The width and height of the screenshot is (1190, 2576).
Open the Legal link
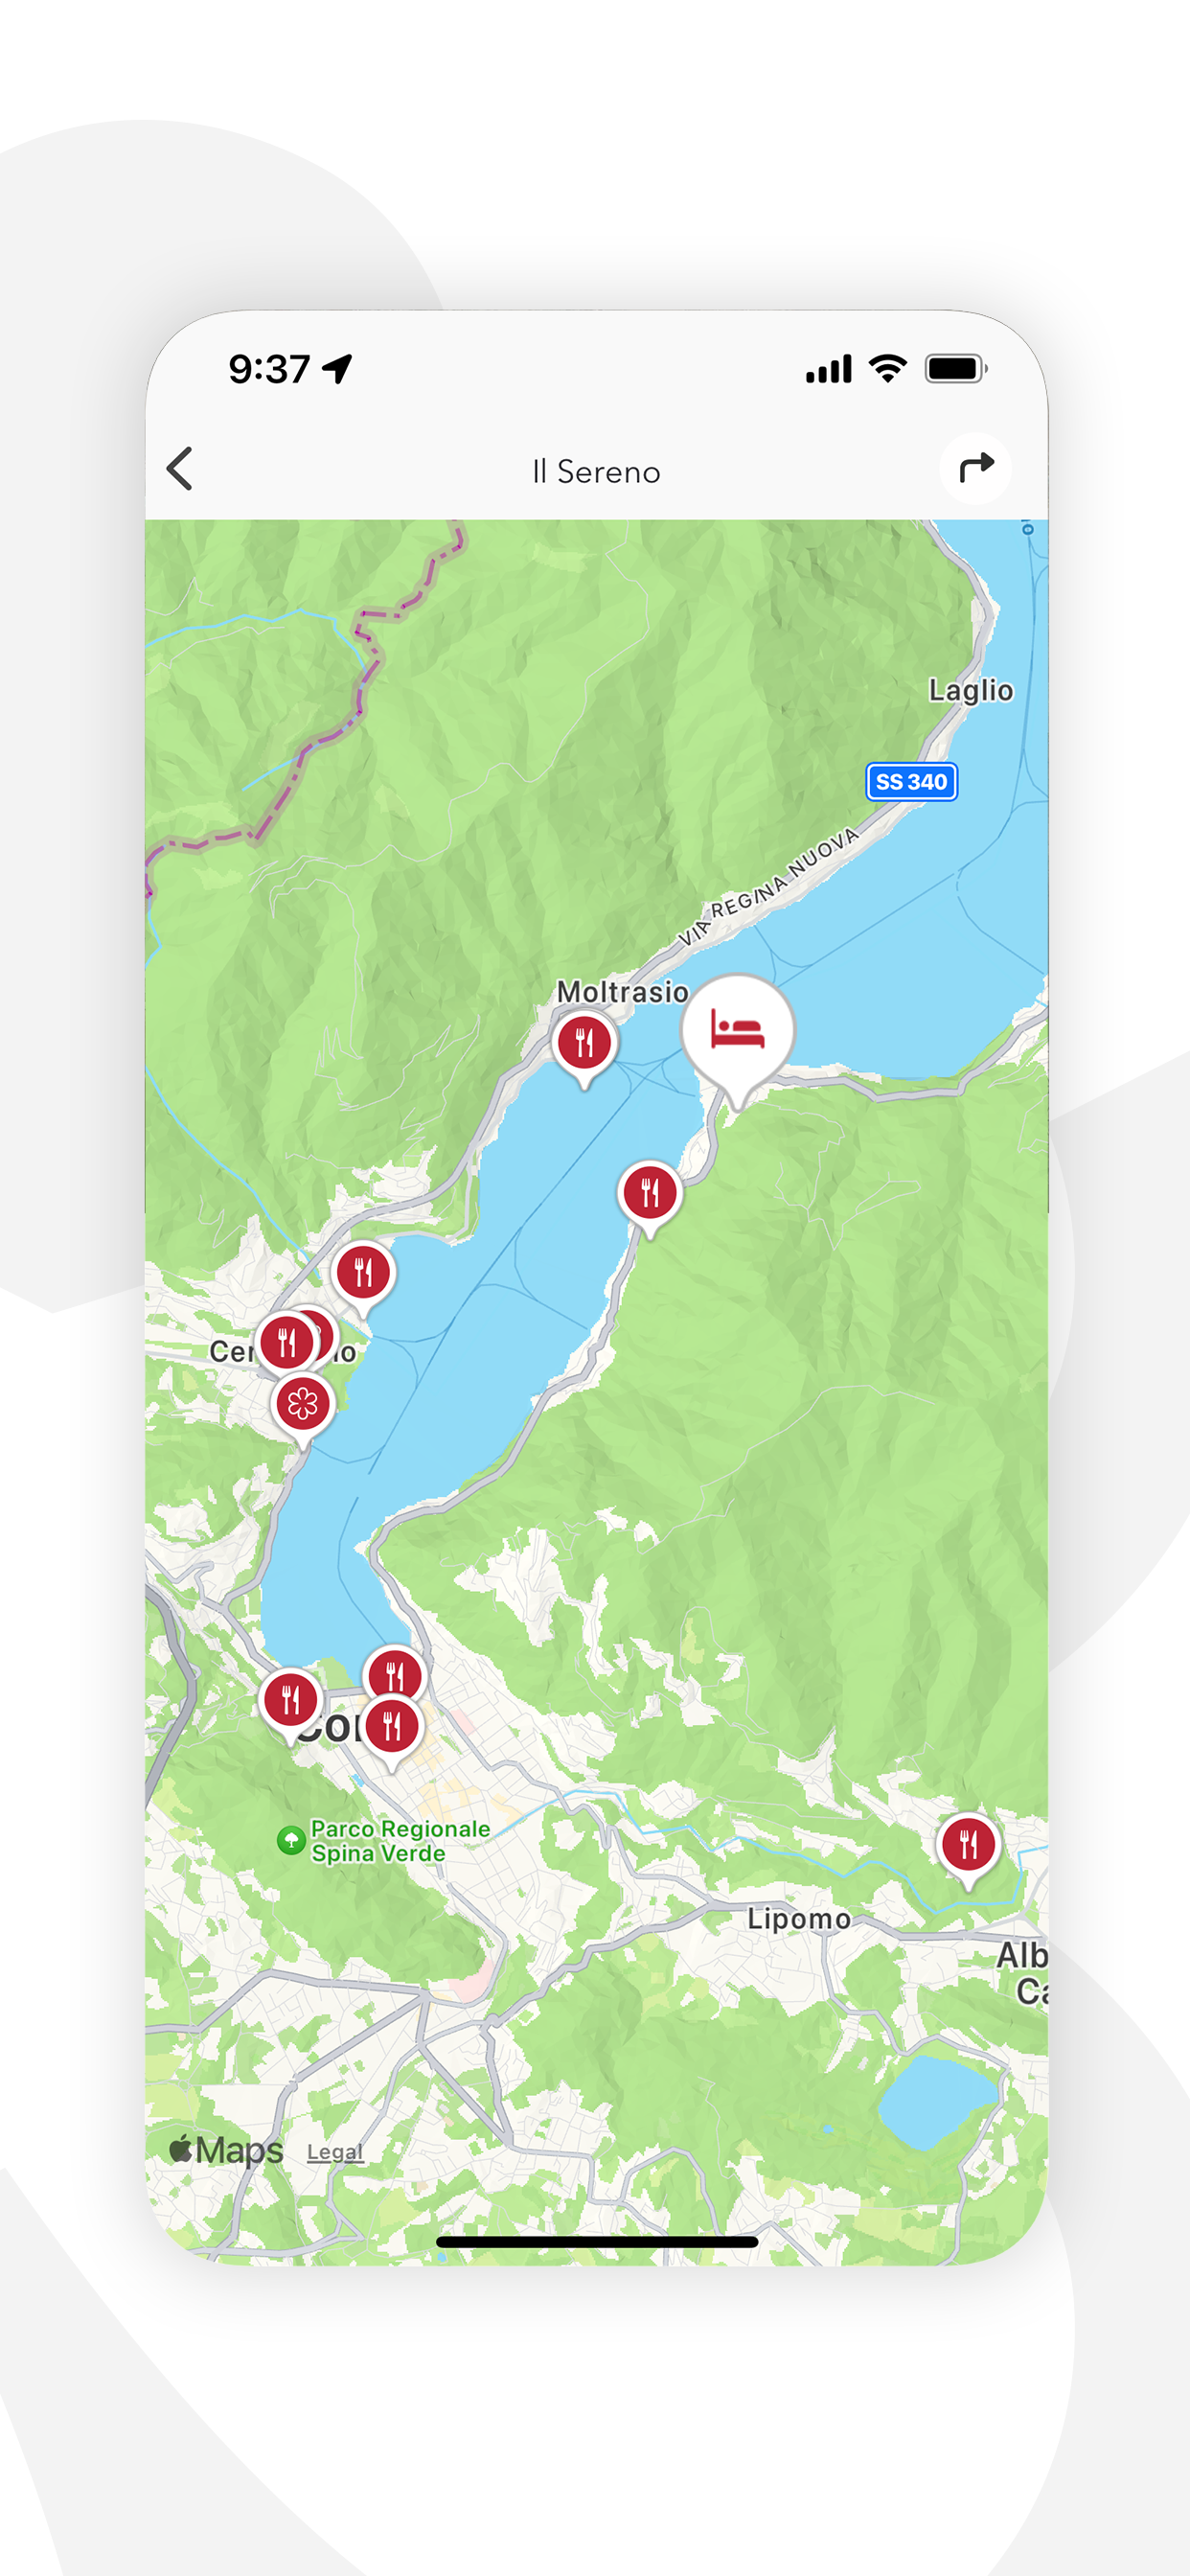[x=335, y=2151]
